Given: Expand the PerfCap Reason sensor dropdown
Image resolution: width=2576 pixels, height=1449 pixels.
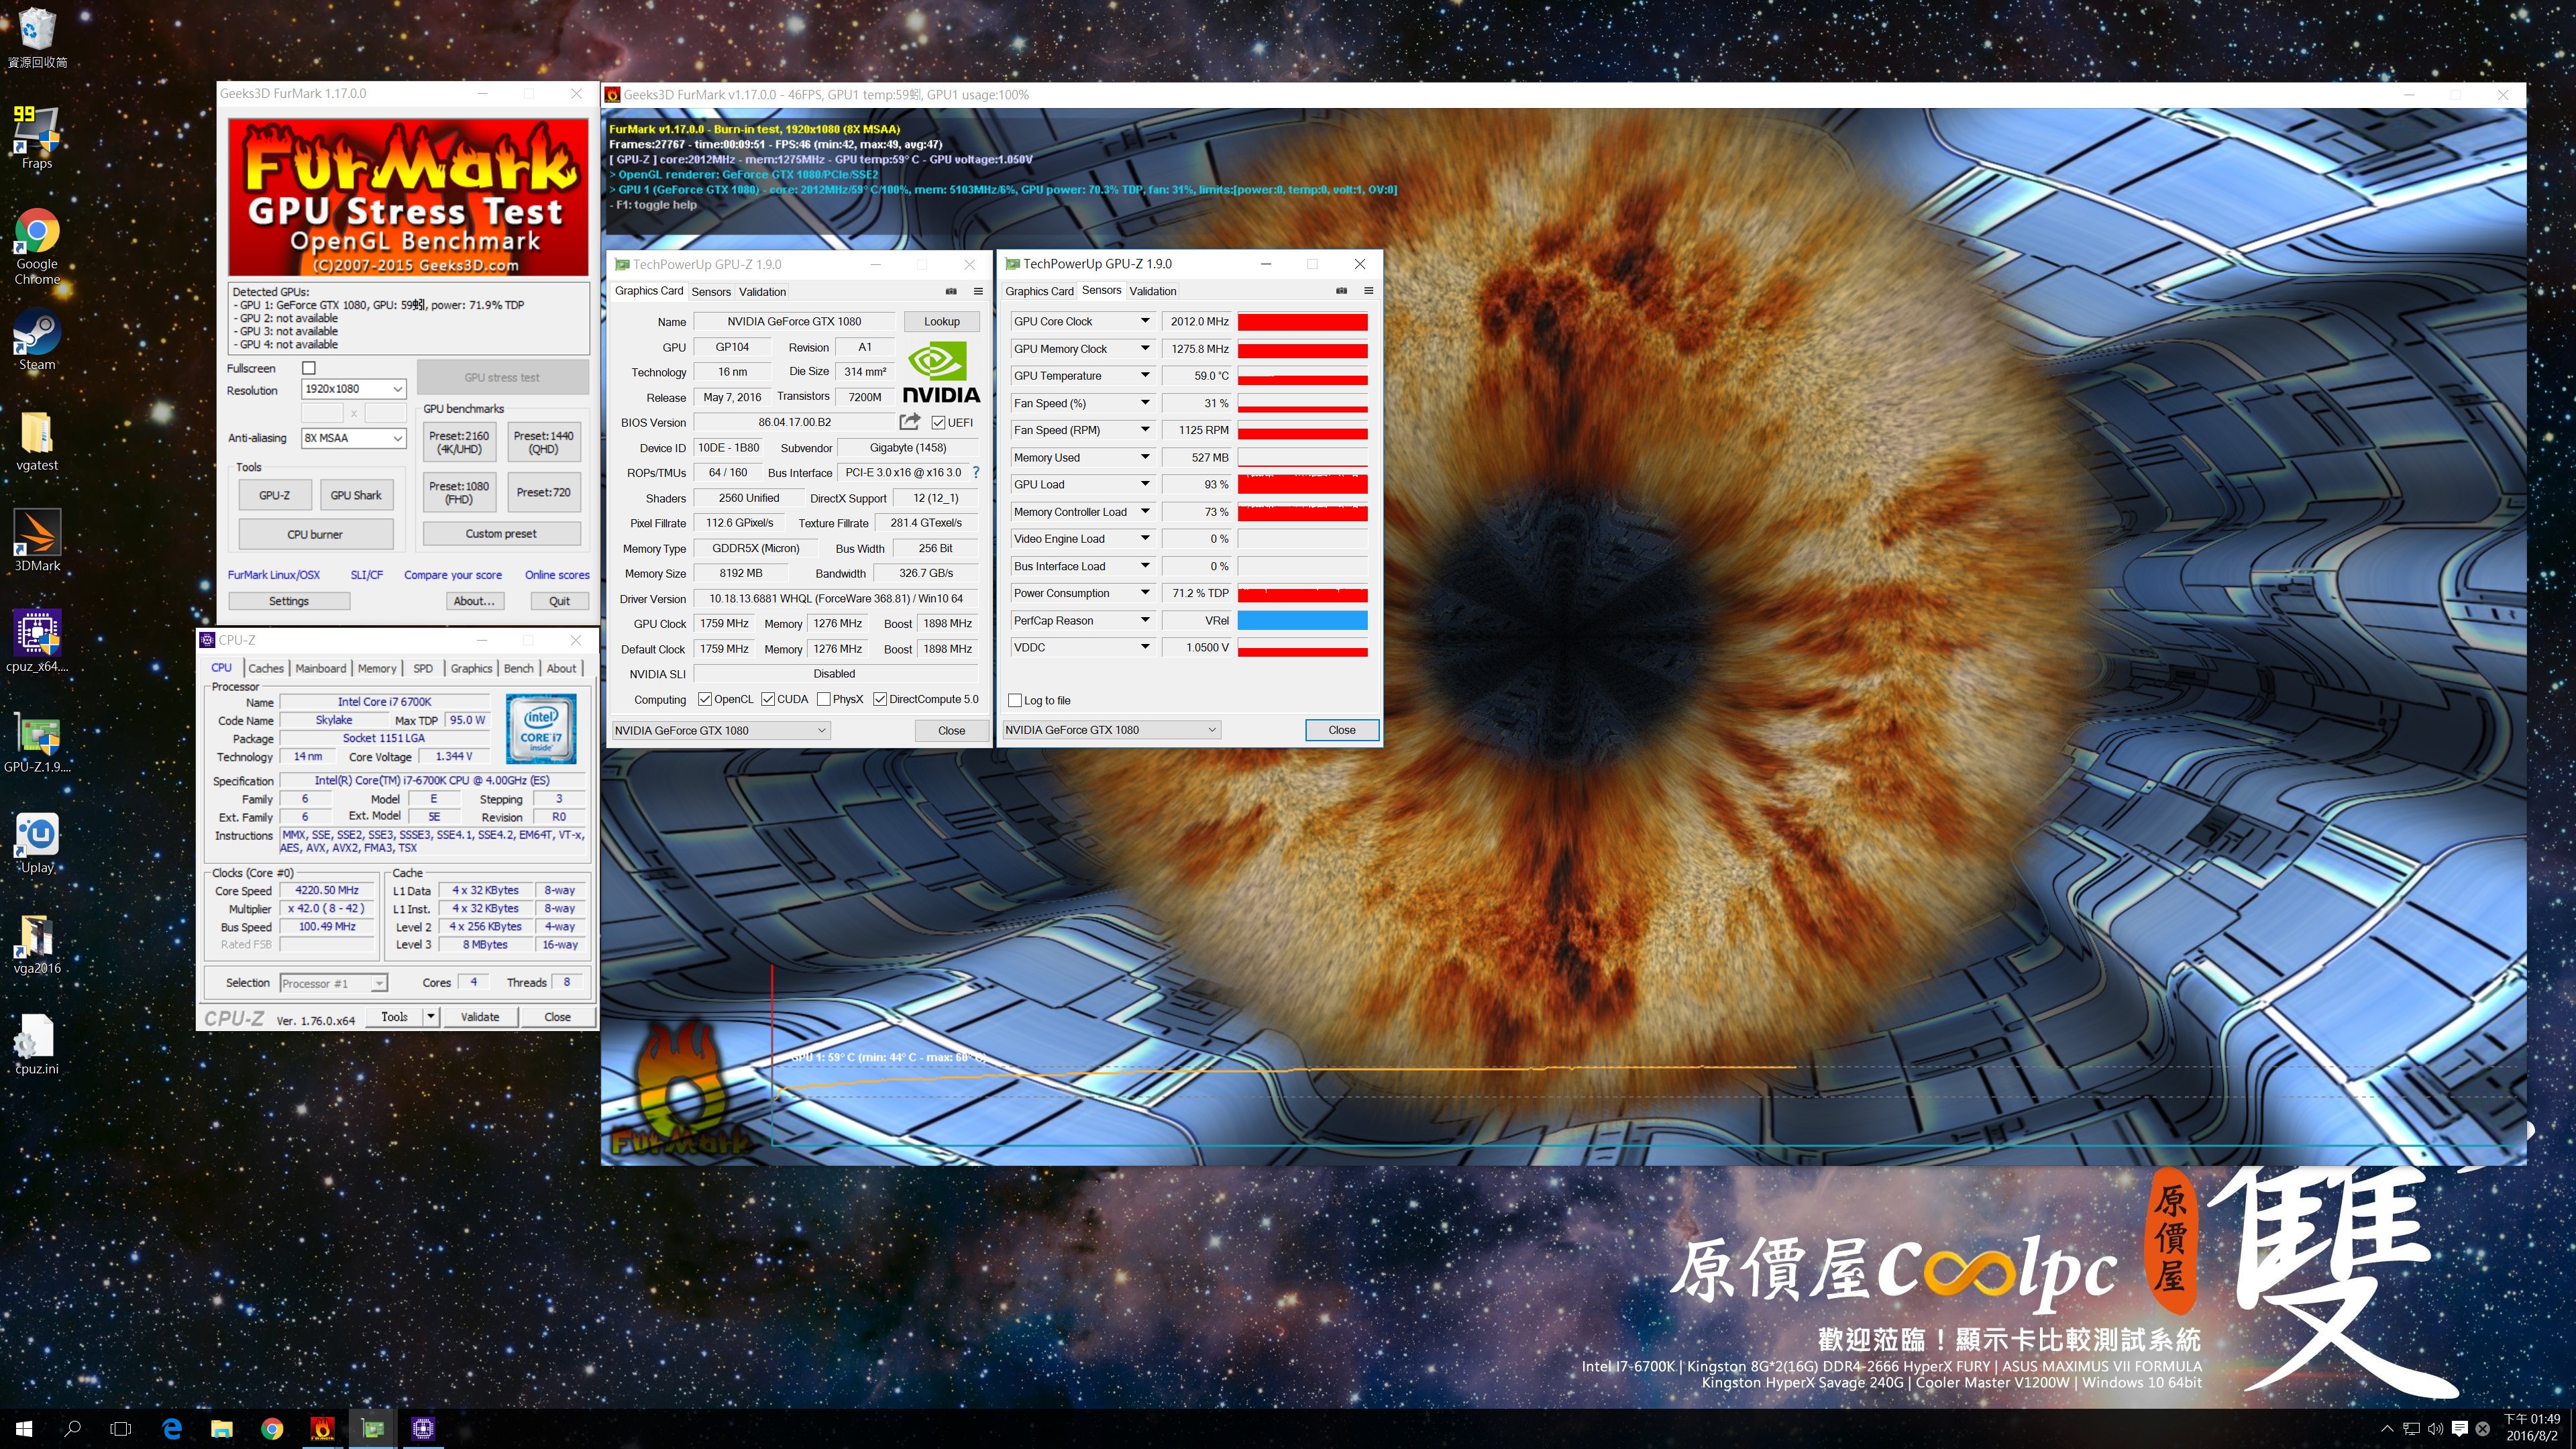Looking at the screenshot, I should [x=1145, y=620].
